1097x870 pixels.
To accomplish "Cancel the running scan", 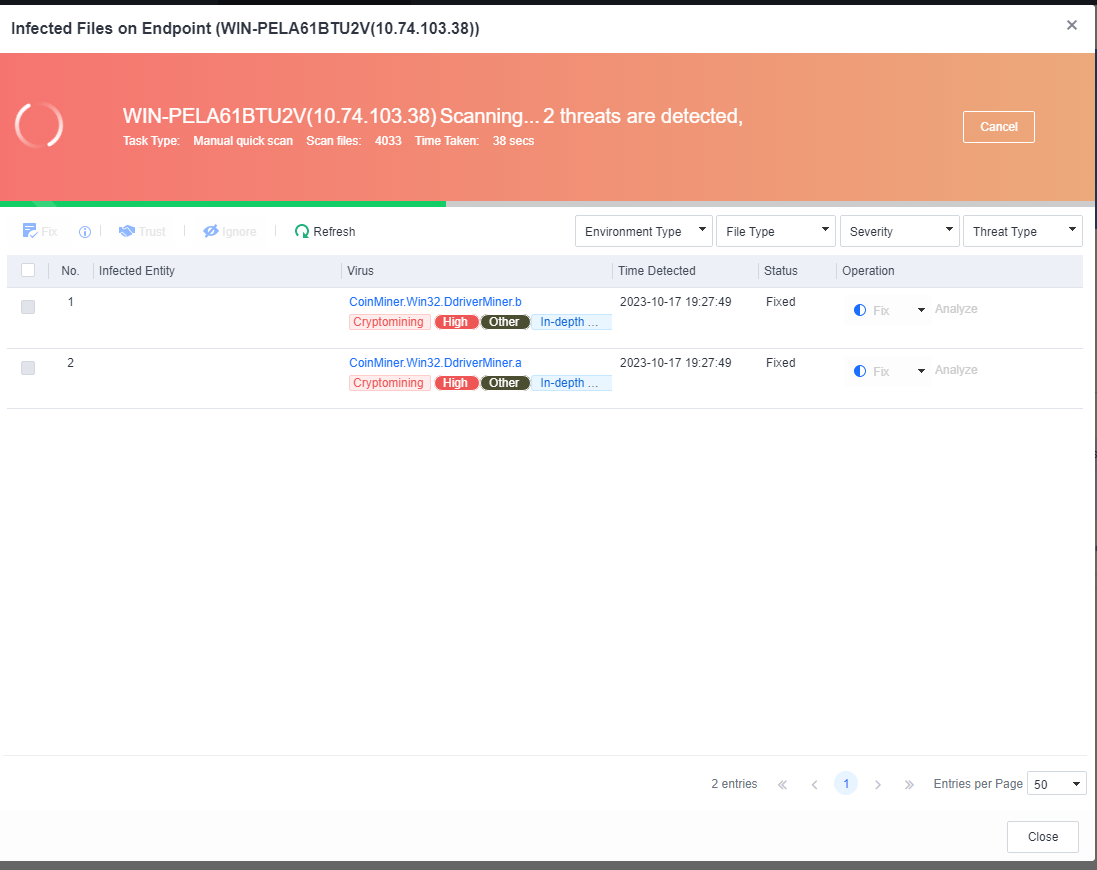I will click(998, 127).
